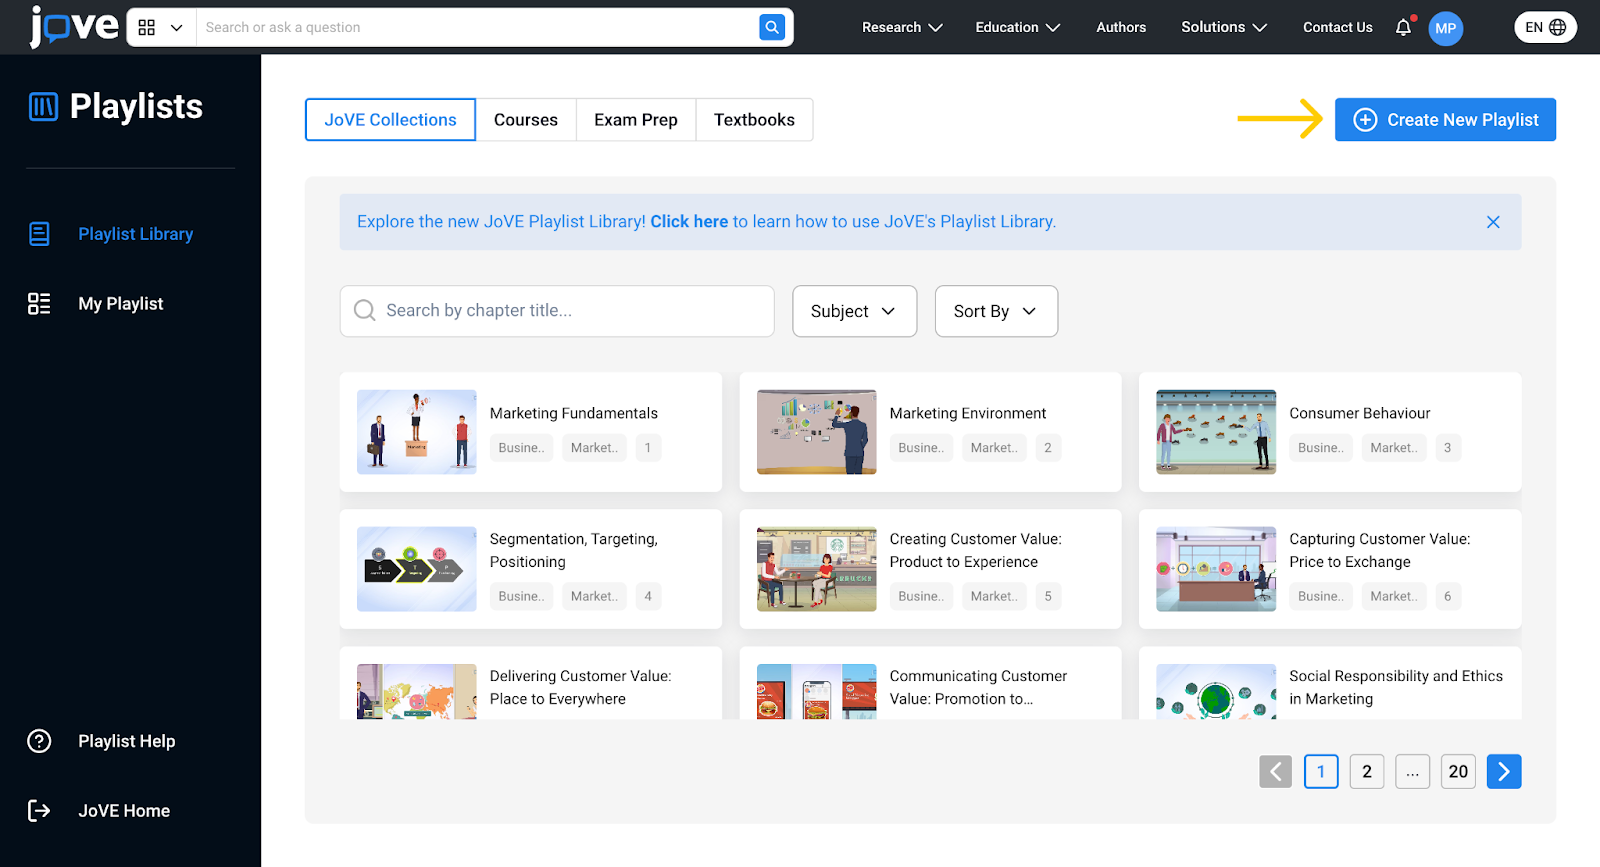1600x867 pixels.
Task: Open notifications bell
Action: tap(1404, 27)
